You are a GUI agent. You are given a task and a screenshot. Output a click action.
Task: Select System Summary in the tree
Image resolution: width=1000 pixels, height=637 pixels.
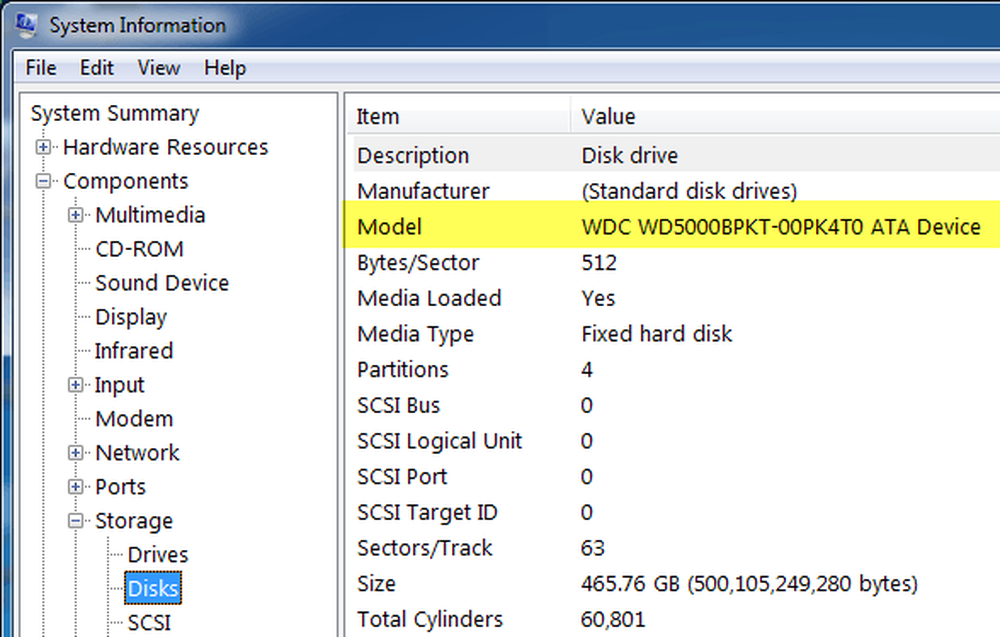tap(115, 113)
